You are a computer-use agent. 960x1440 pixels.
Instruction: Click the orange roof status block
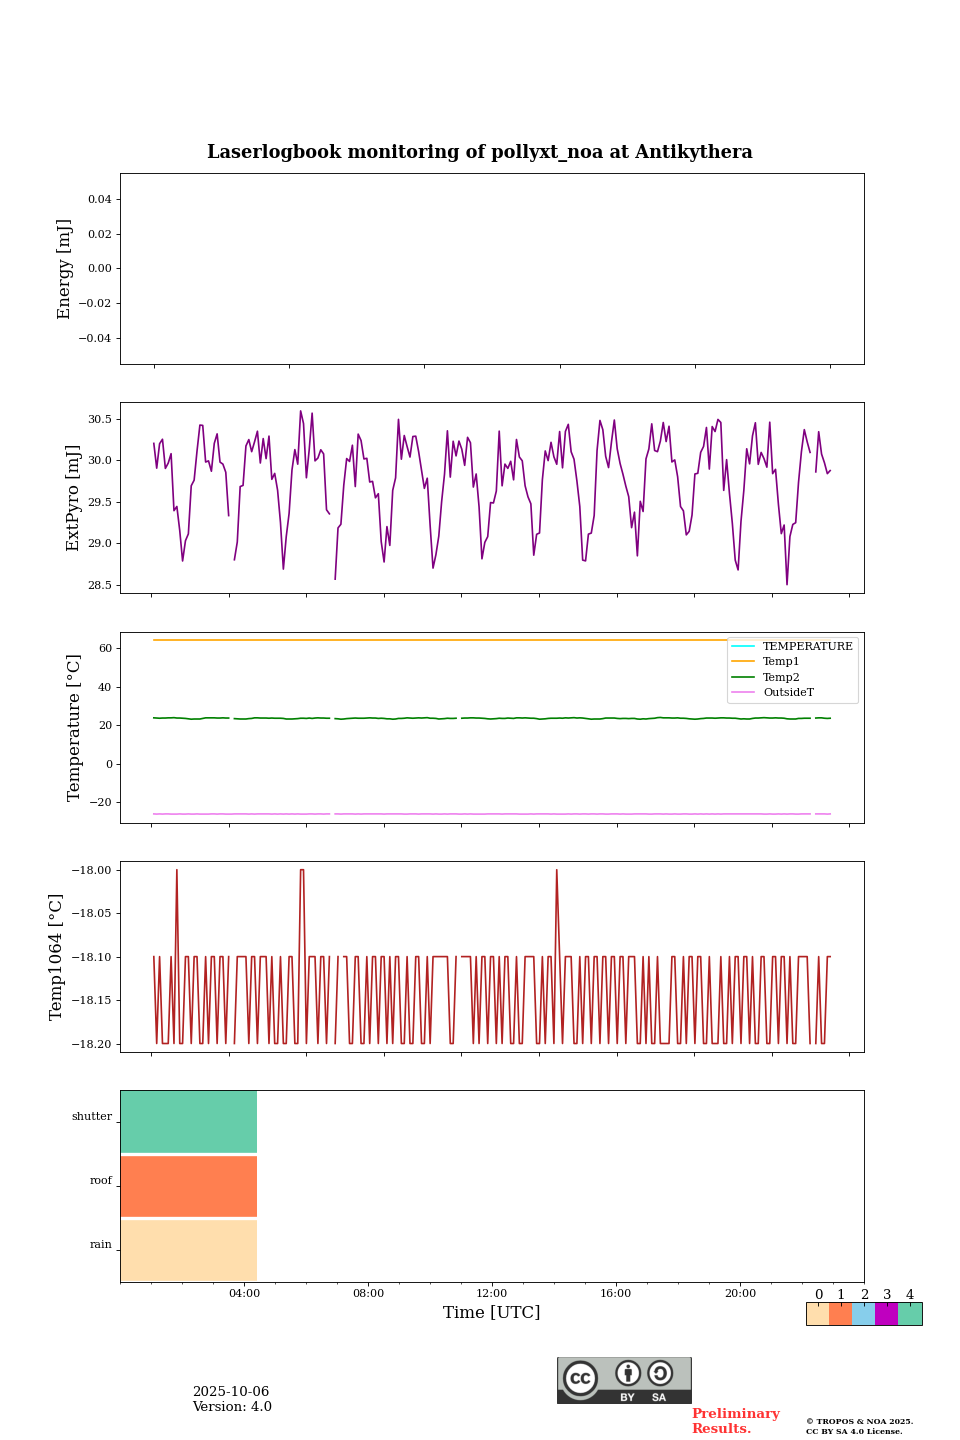coord(189,1185)
